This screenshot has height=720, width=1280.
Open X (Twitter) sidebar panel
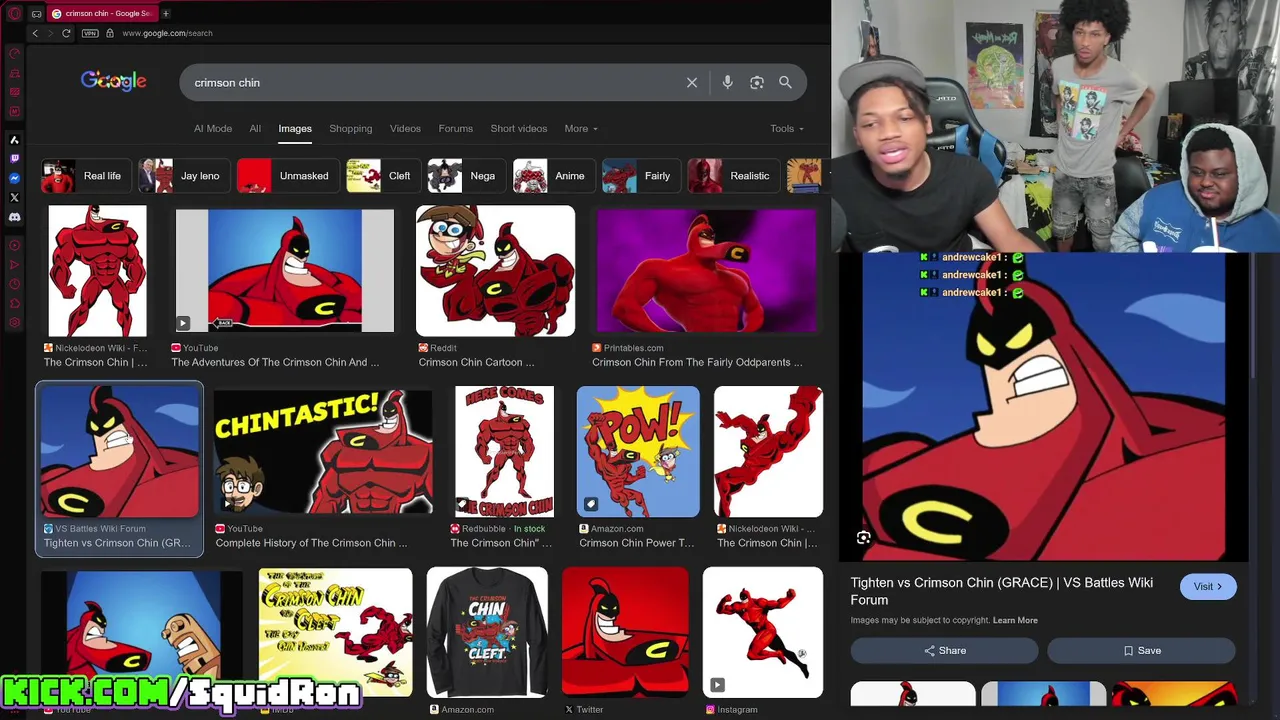pos(14,197)
